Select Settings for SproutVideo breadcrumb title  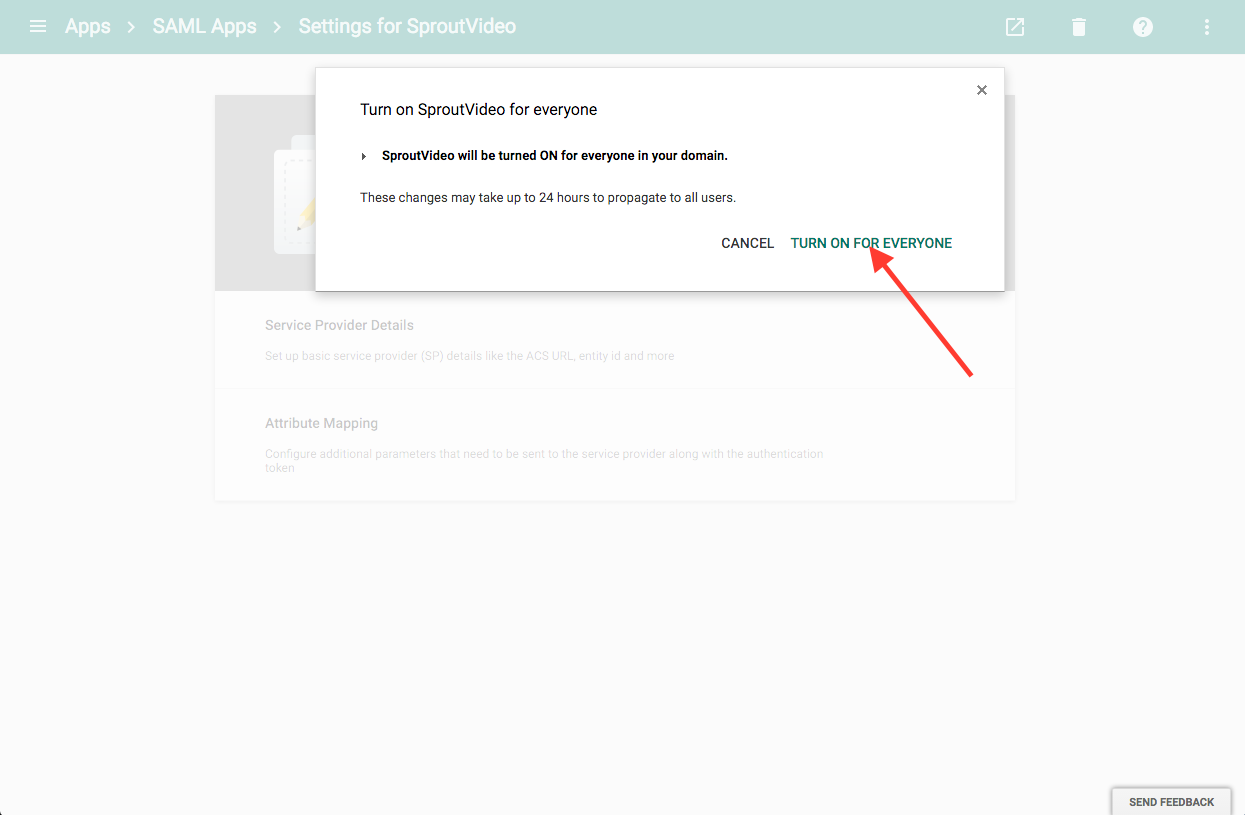[407, 27]
